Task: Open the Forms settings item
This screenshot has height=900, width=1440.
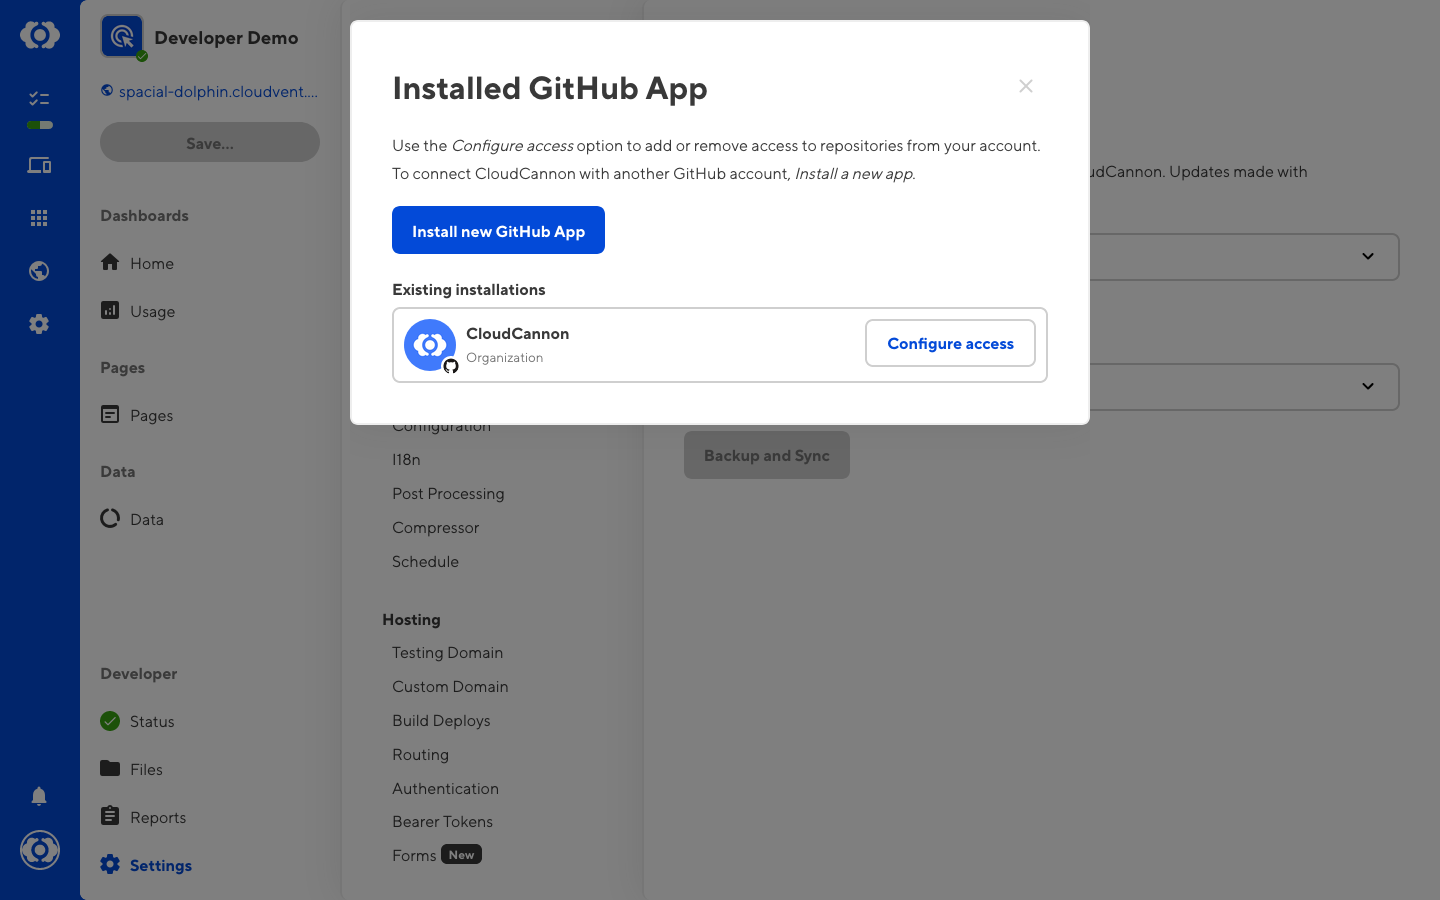Action: pyautogui.click(x=414, y=855)
